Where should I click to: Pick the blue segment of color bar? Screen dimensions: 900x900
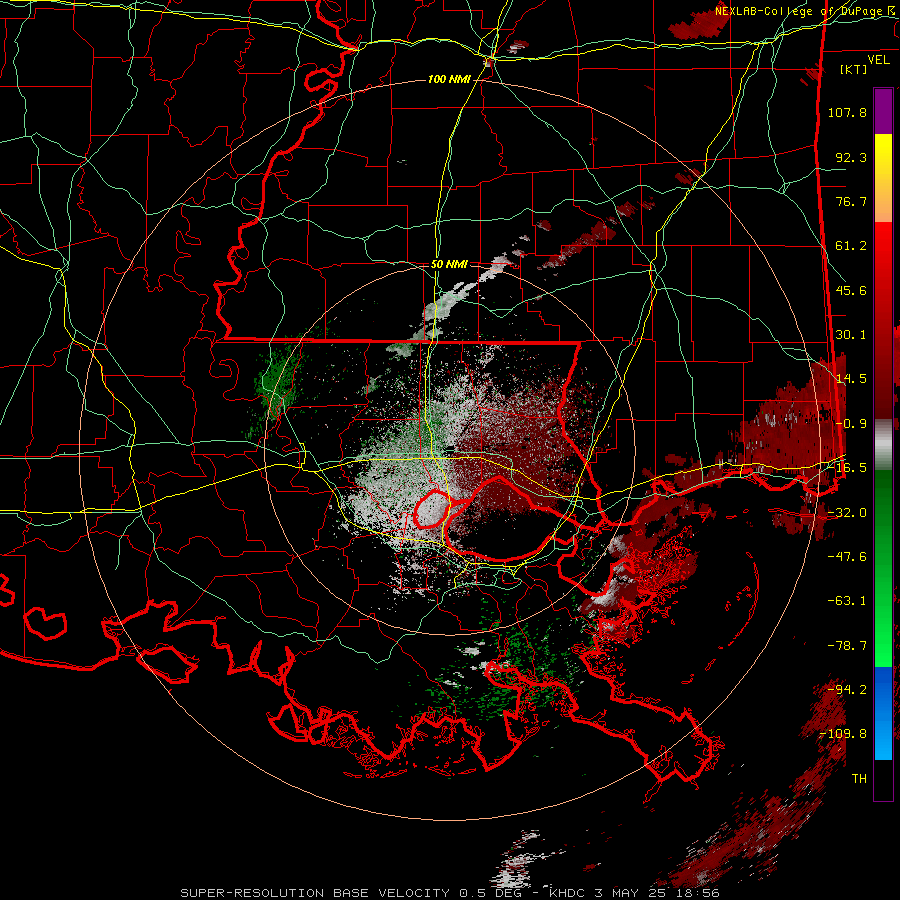click(x=883, y=713)
